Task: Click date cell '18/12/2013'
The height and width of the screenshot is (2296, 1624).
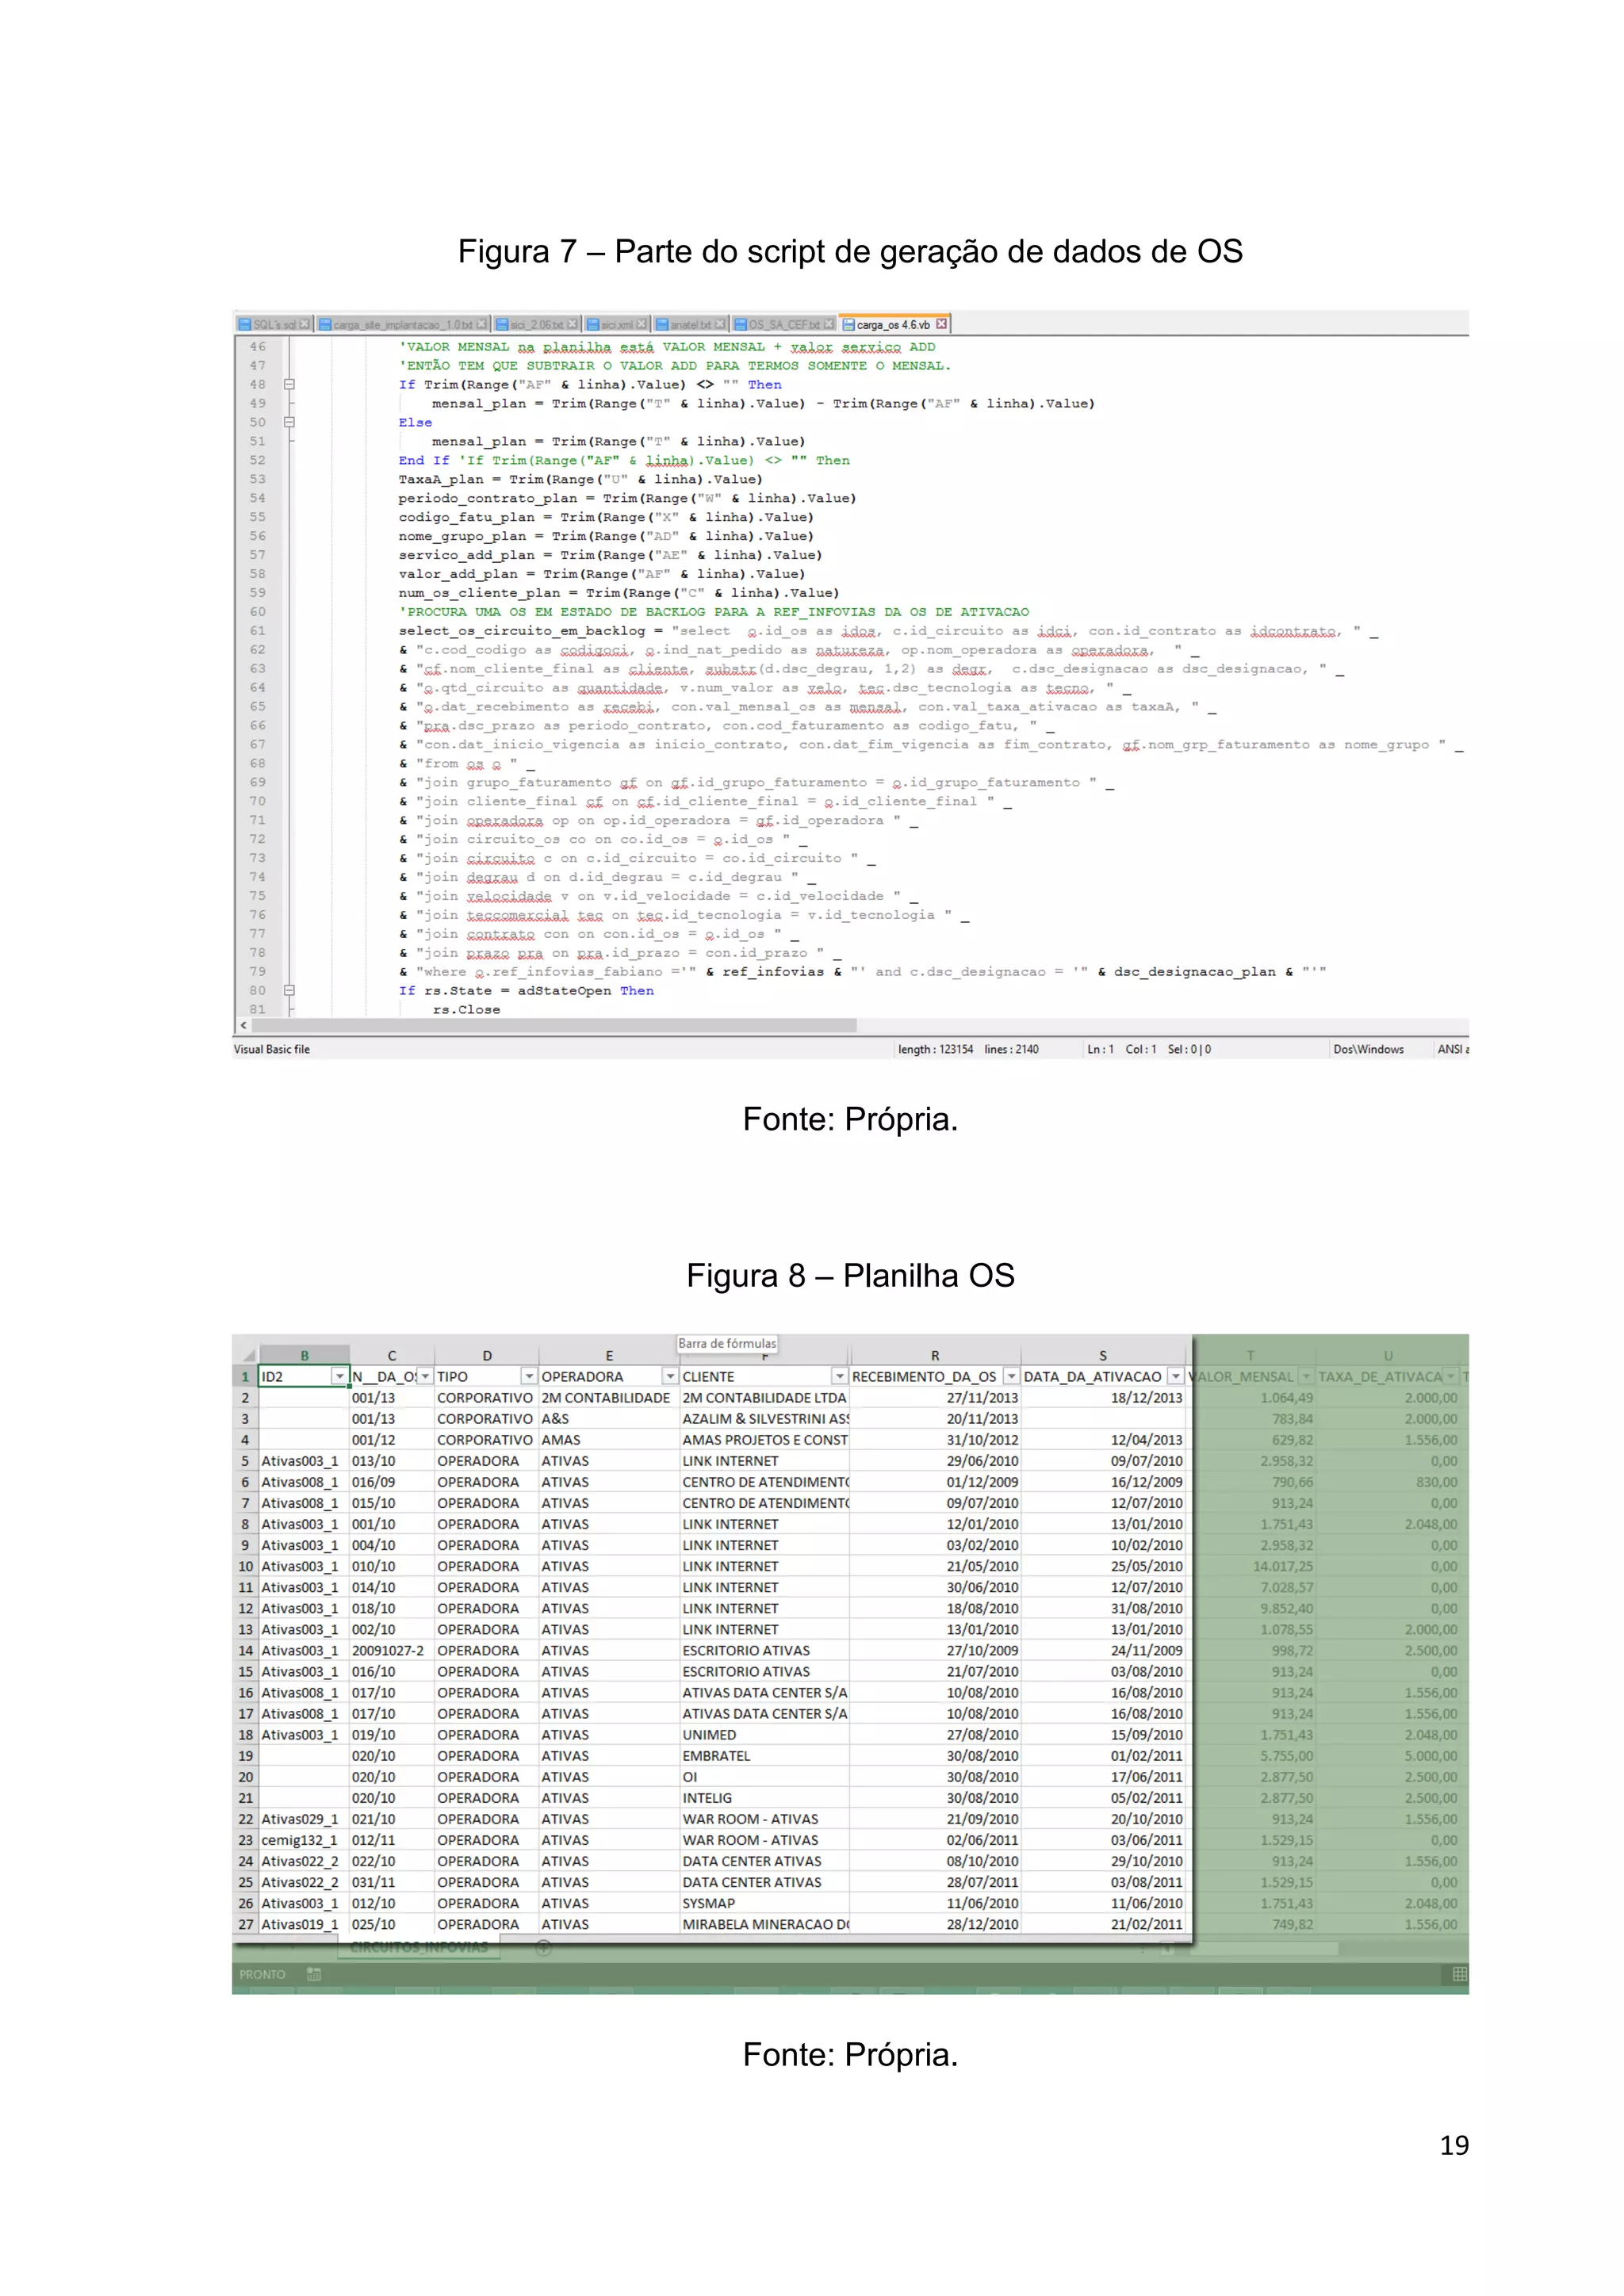Action: click(1103, 1398)
